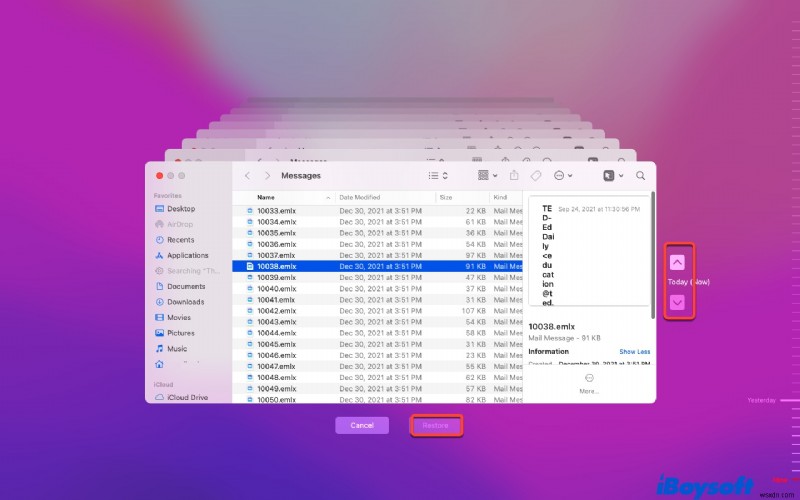Select file 10033.emlx
Screen dimensions: 800x500
click(x=378, y=211)
